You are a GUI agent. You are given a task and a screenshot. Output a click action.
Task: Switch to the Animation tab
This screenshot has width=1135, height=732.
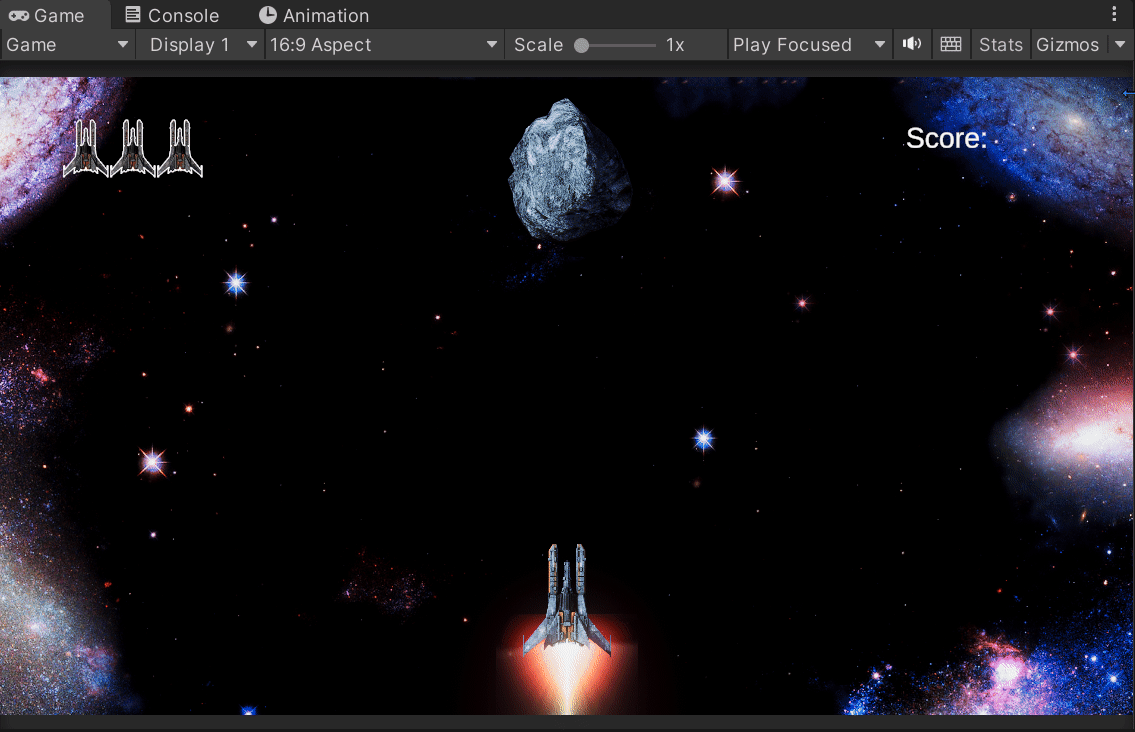[313, 15]
